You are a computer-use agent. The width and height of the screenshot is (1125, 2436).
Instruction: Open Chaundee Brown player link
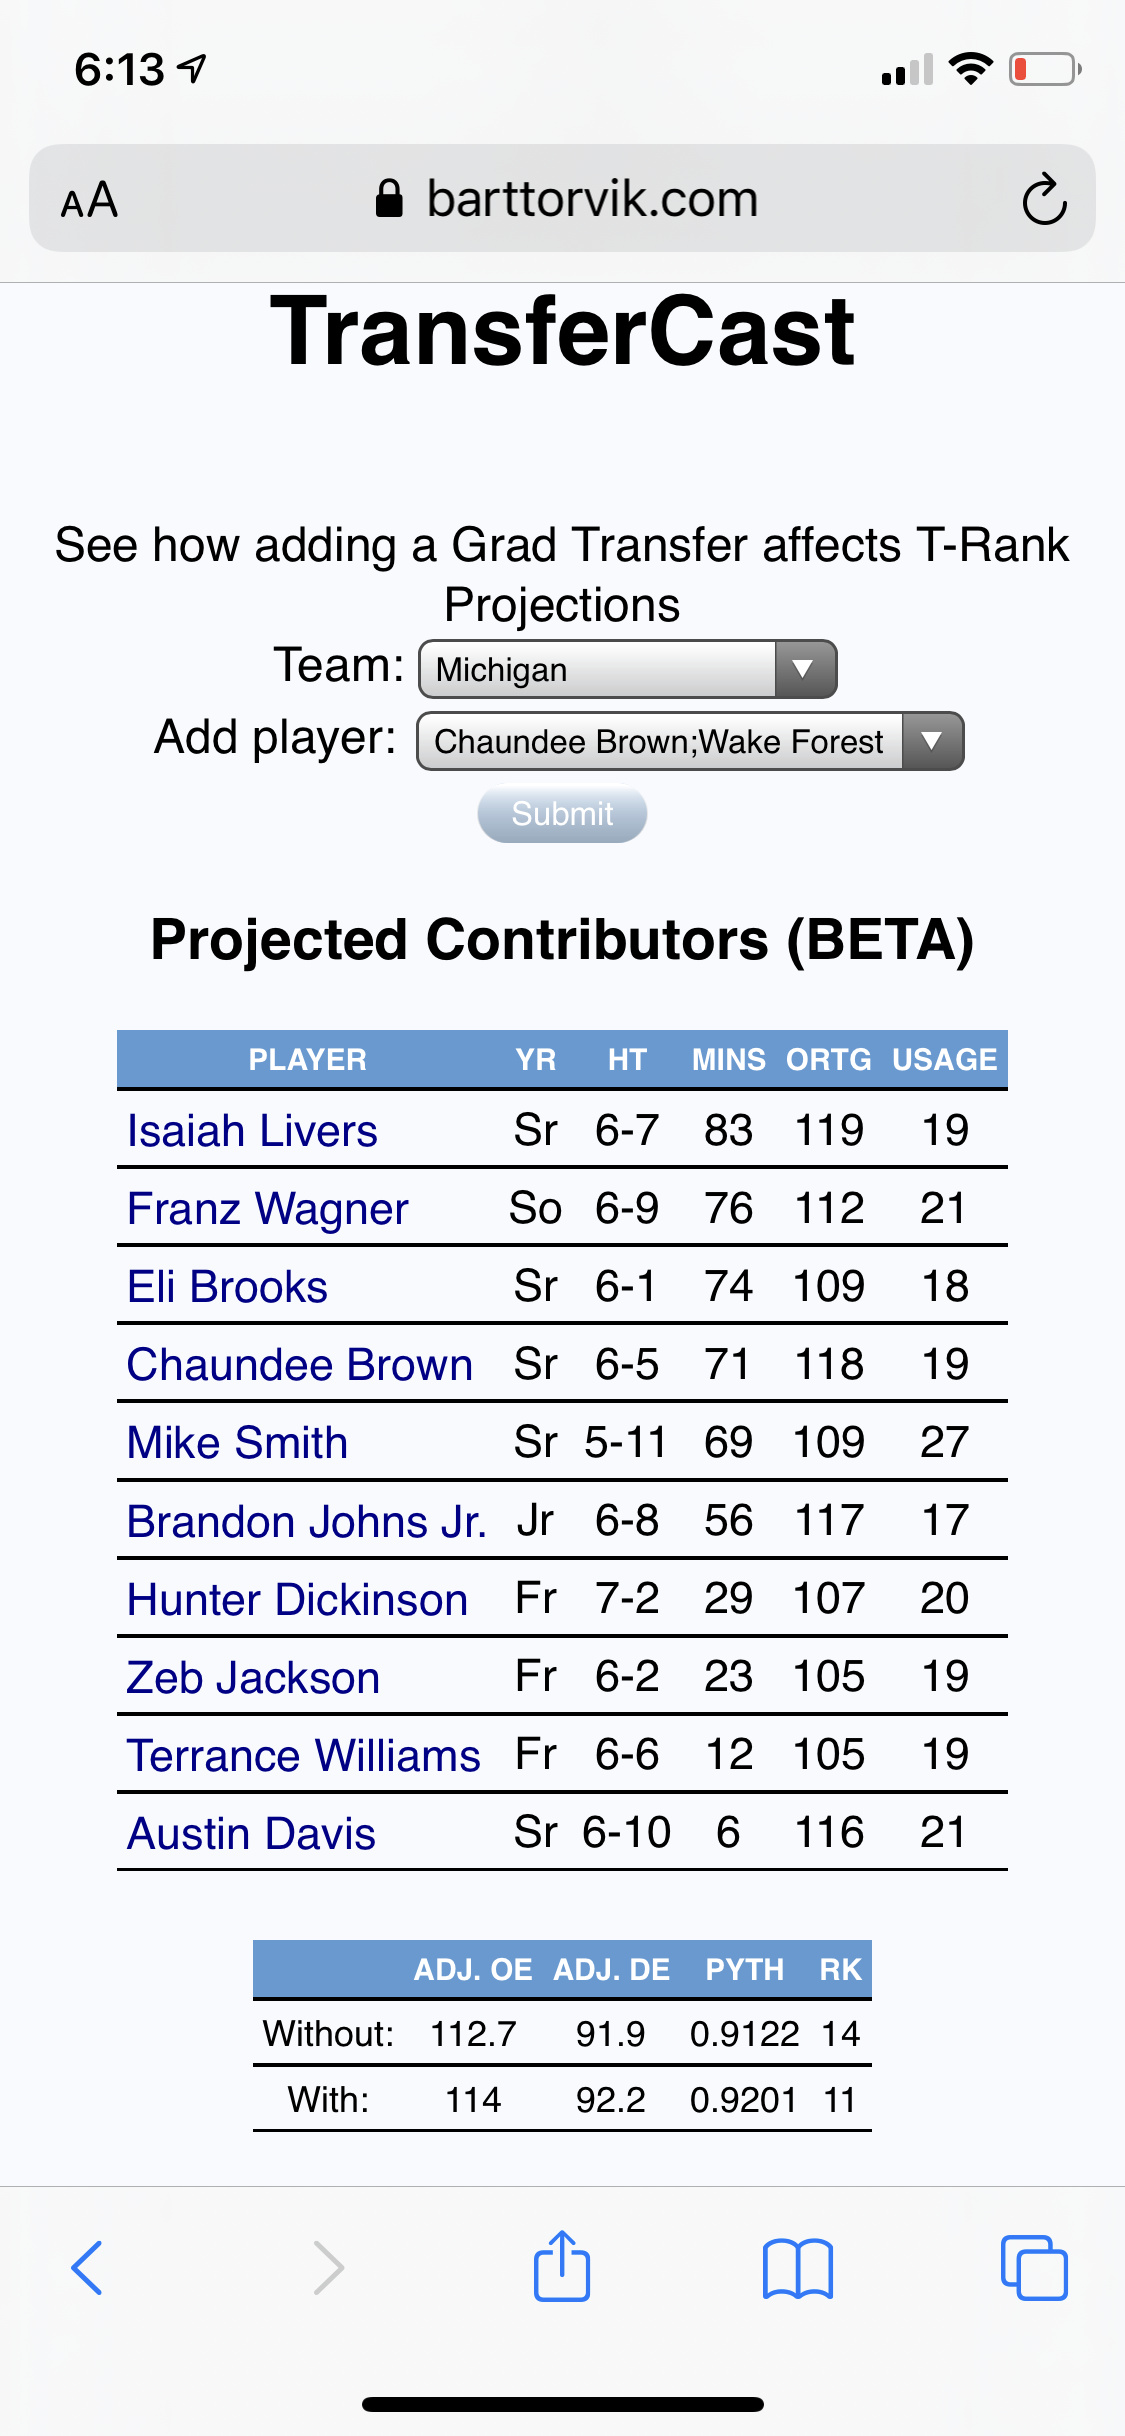tap(300, 1365)
